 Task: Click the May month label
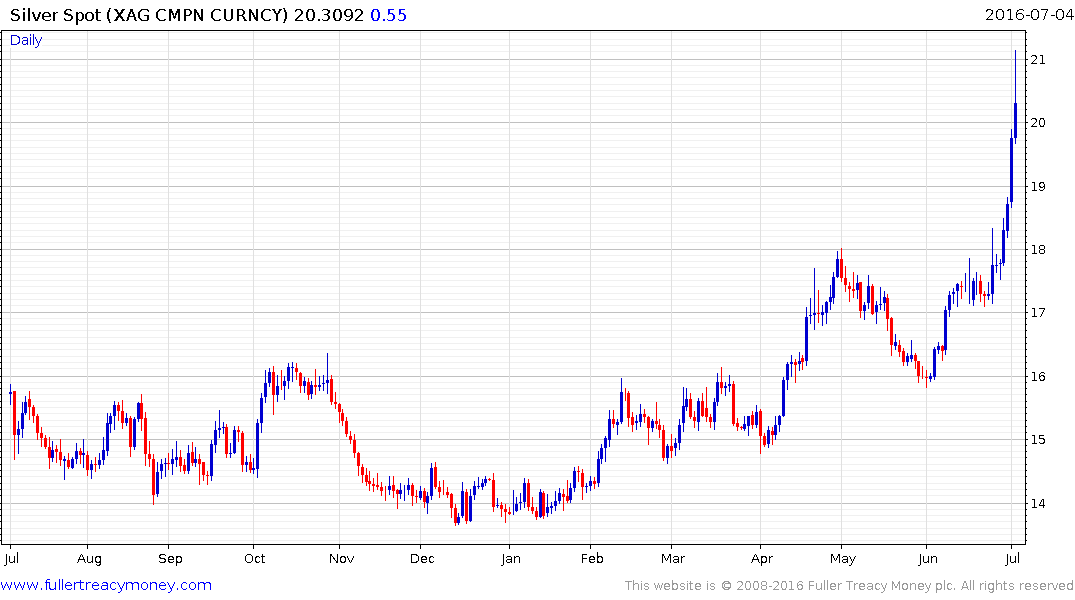tap(843, 559)
